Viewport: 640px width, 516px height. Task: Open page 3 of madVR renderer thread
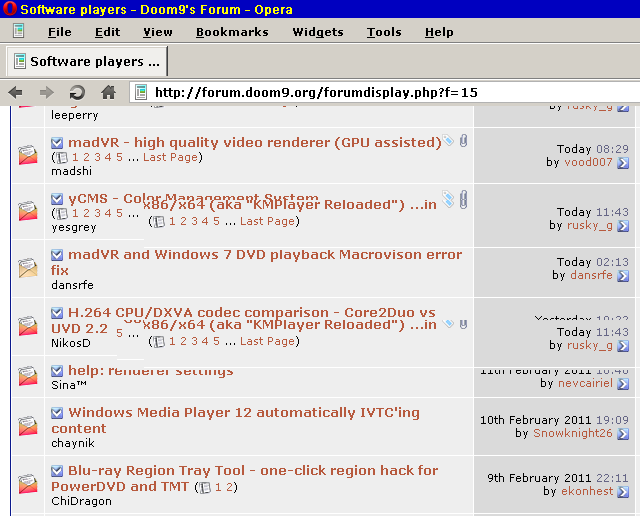click(97, 157)
